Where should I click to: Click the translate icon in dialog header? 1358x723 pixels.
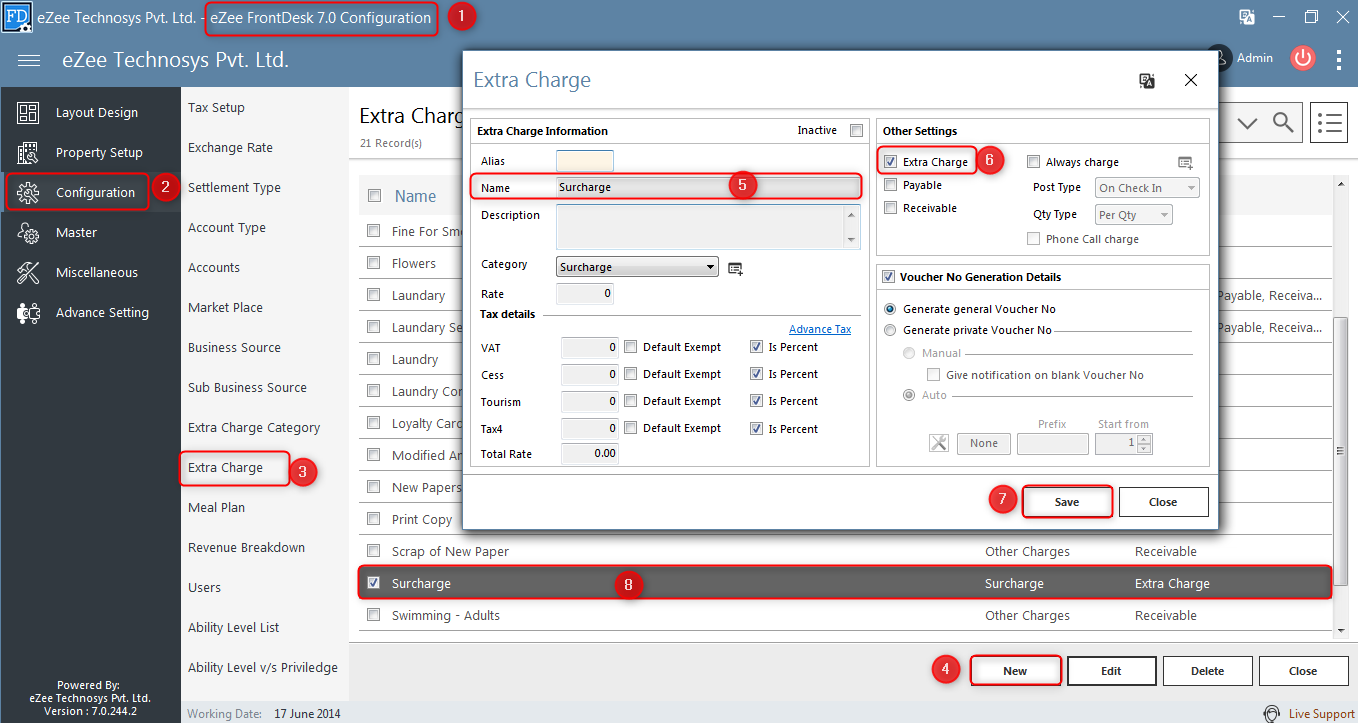pyautogui.click(x=1147, y=81)
